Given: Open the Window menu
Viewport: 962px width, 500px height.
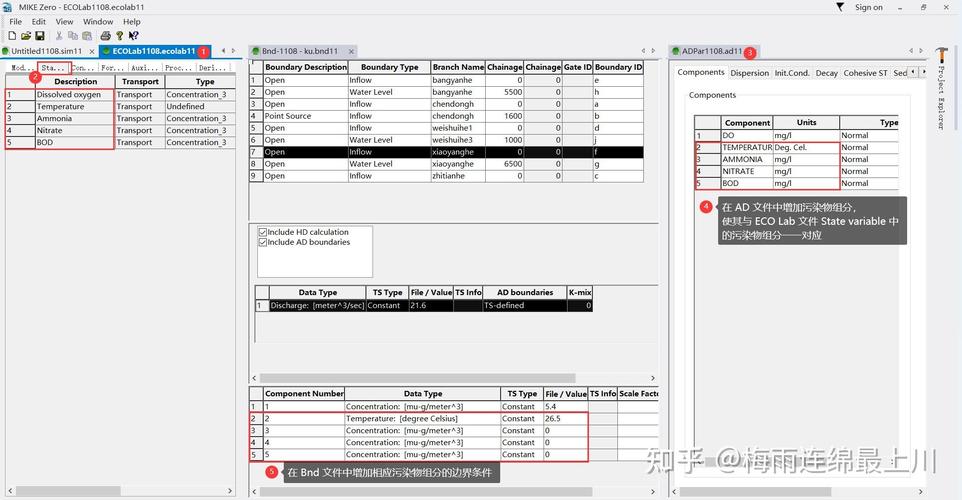Looking at the screenshot, I should point(98,21).
